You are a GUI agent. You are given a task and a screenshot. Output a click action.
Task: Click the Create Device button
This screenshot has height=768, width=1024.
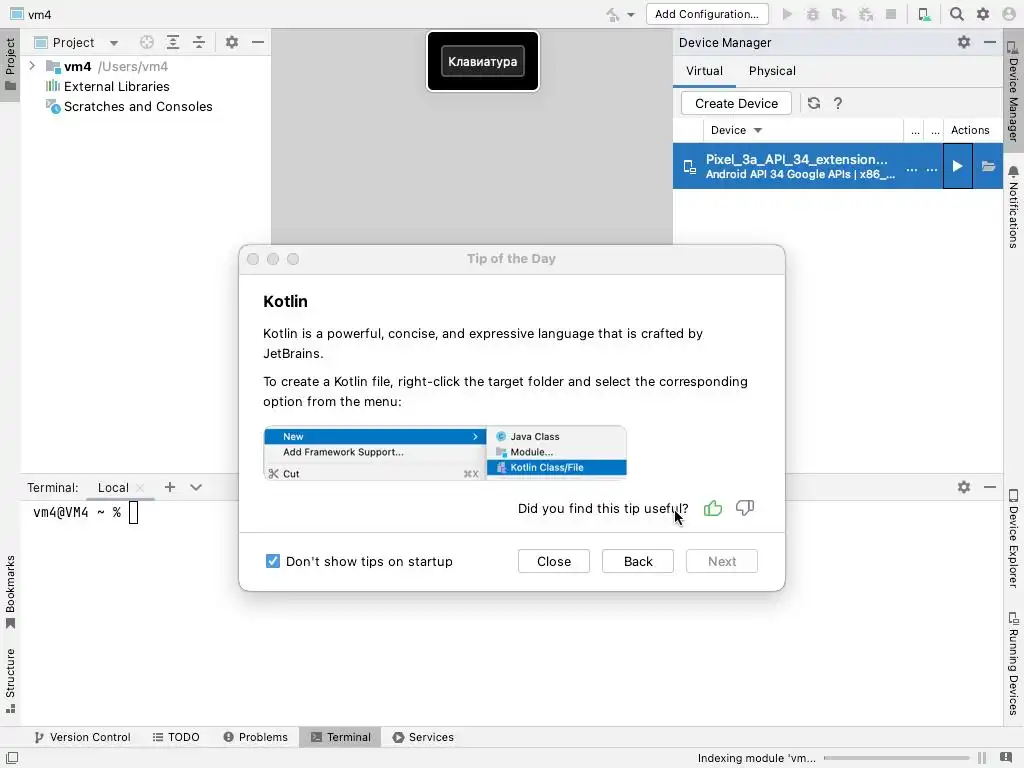click(x=736, y=103)
